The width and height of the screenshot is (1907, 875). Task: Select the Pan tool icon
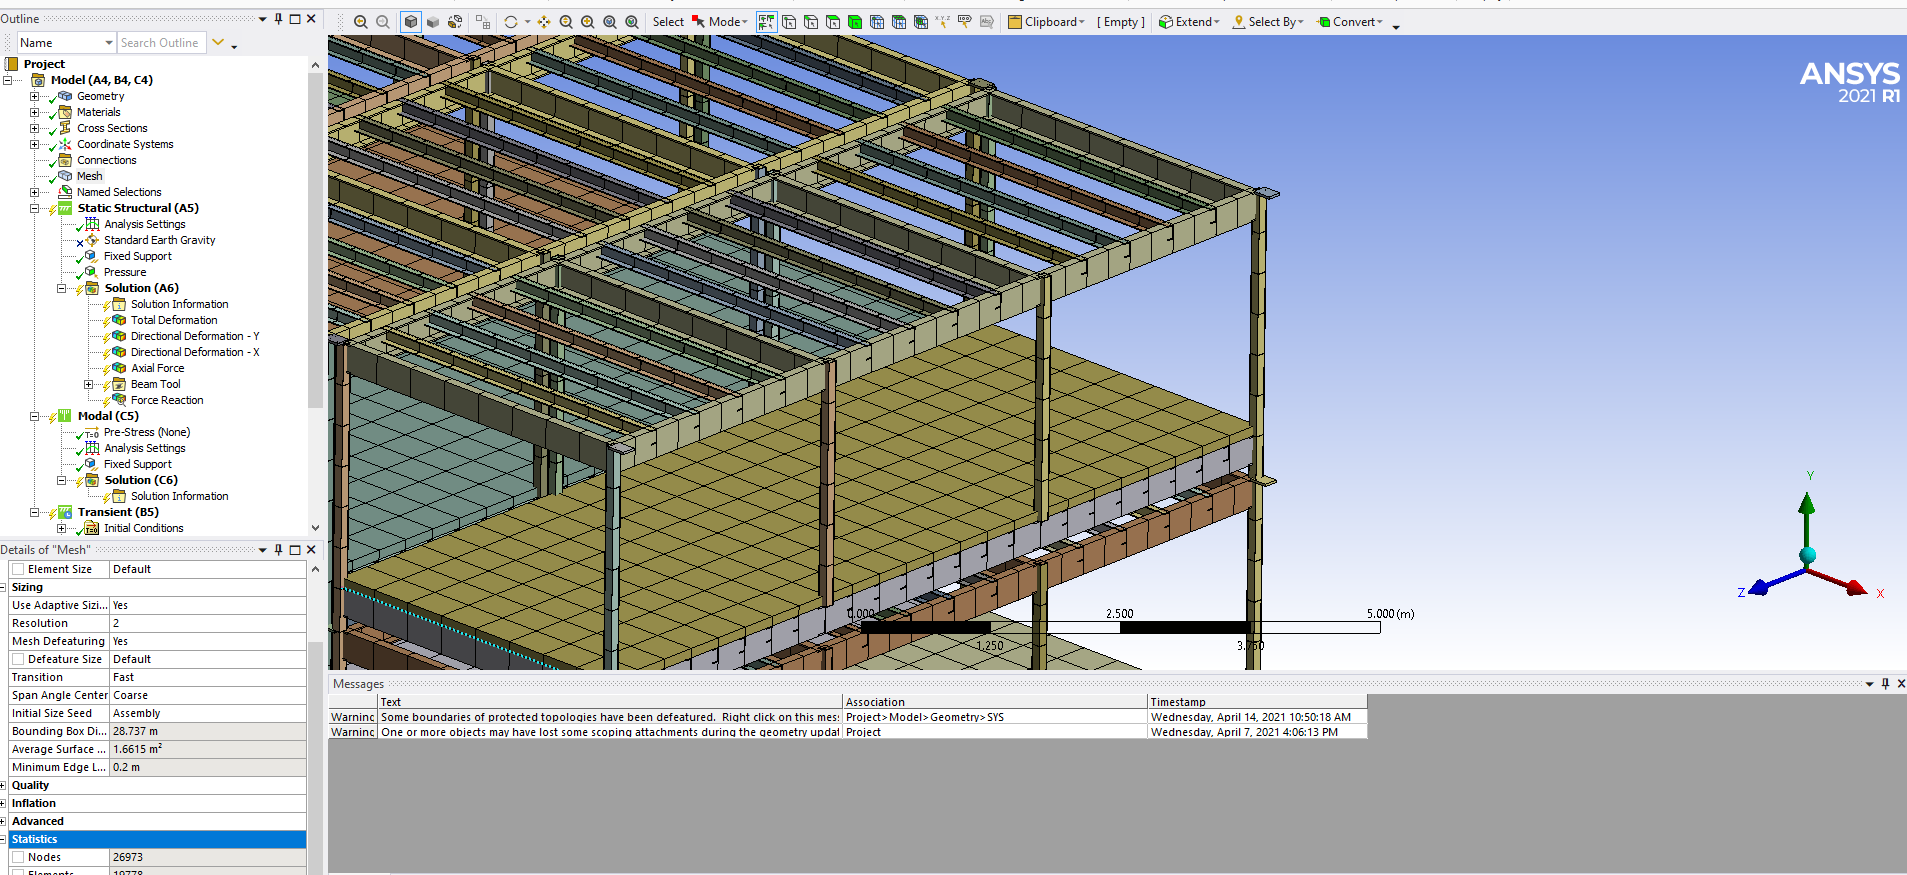point(544,22)
